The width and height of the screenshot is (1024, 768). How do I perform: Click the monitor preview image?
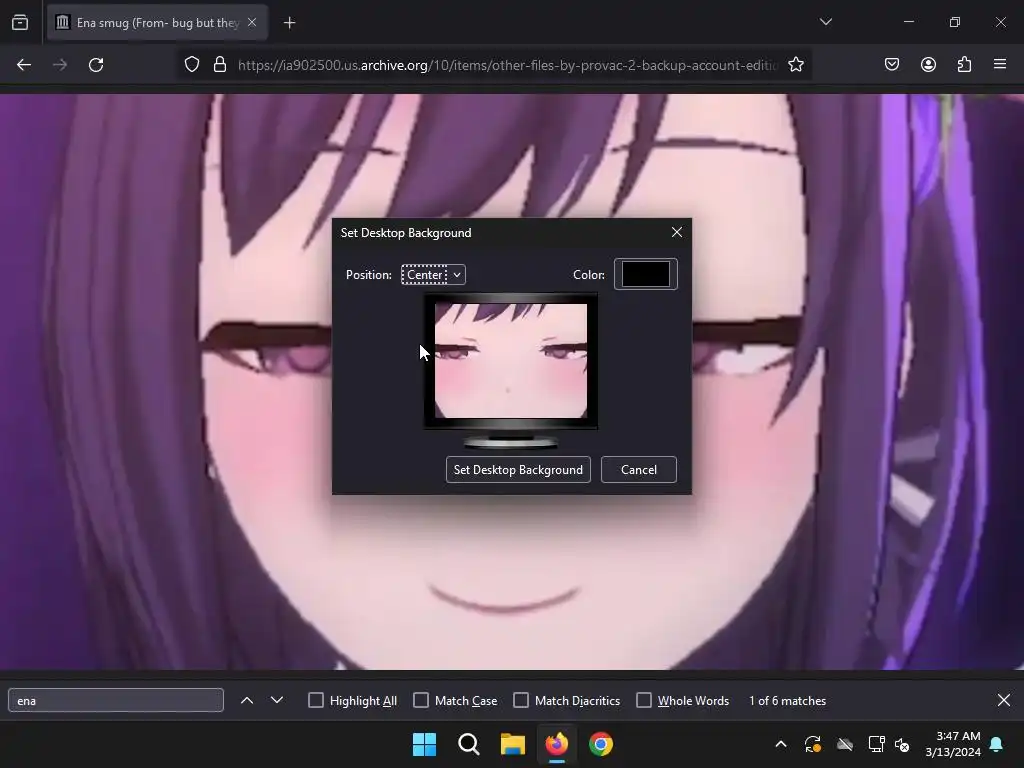tap(511, 361)
